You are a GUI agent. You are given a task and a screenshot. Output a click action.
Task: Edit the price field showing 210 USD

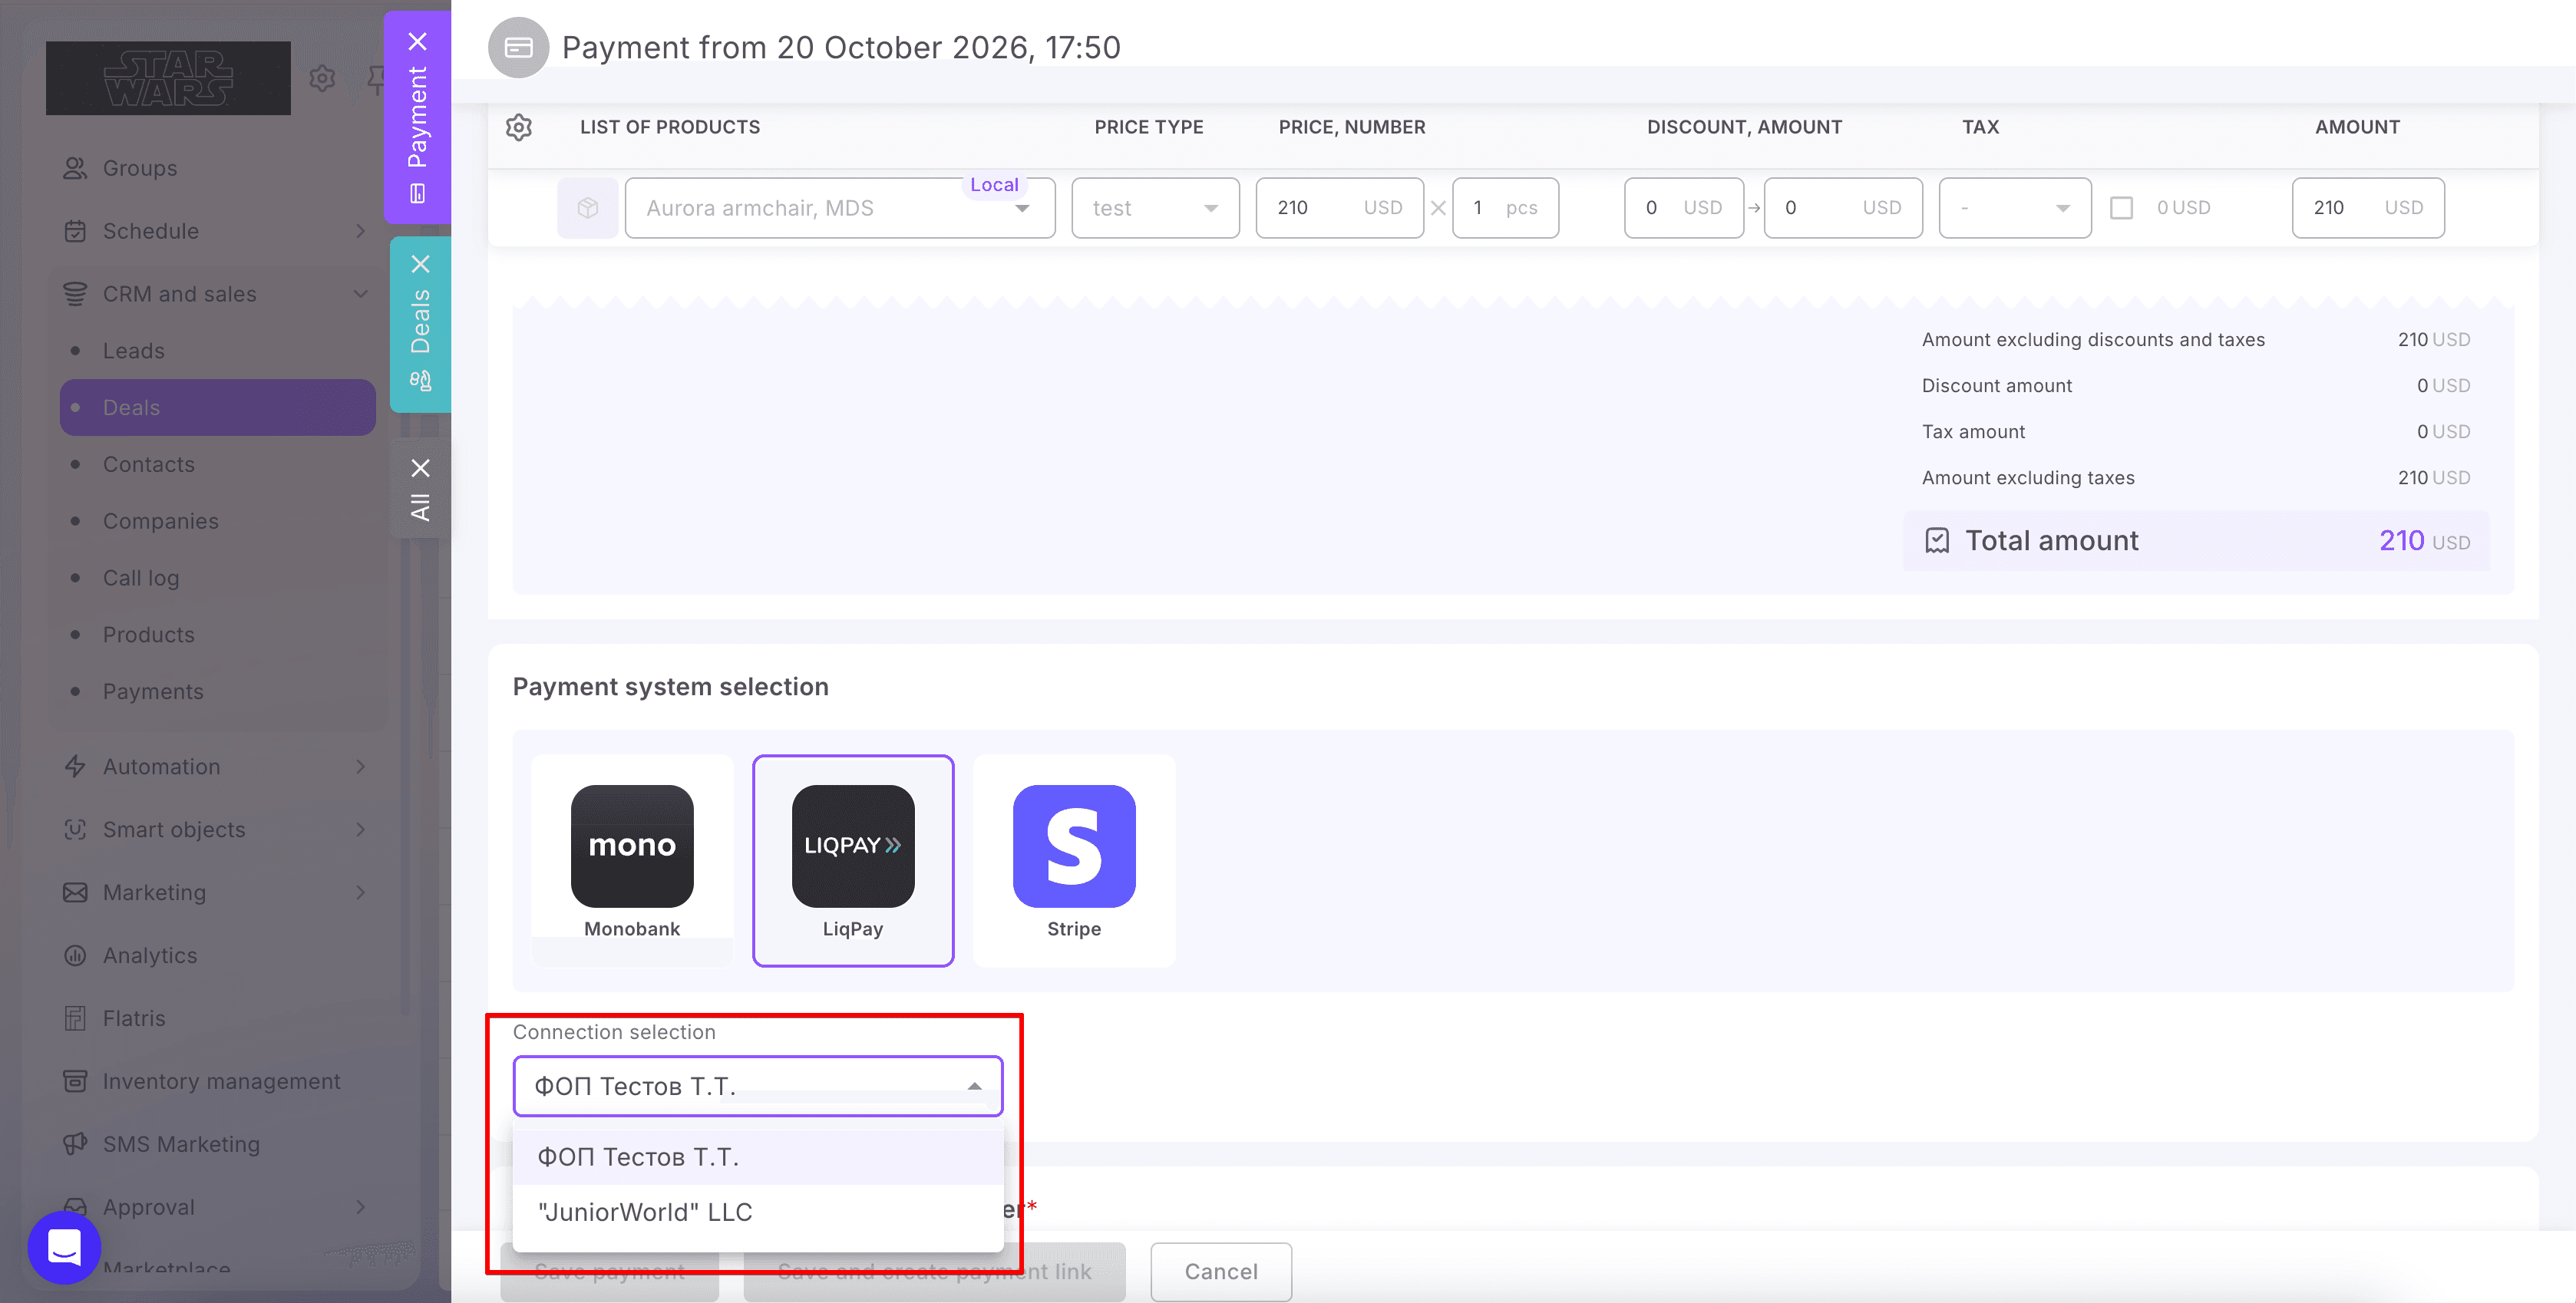1339,208
